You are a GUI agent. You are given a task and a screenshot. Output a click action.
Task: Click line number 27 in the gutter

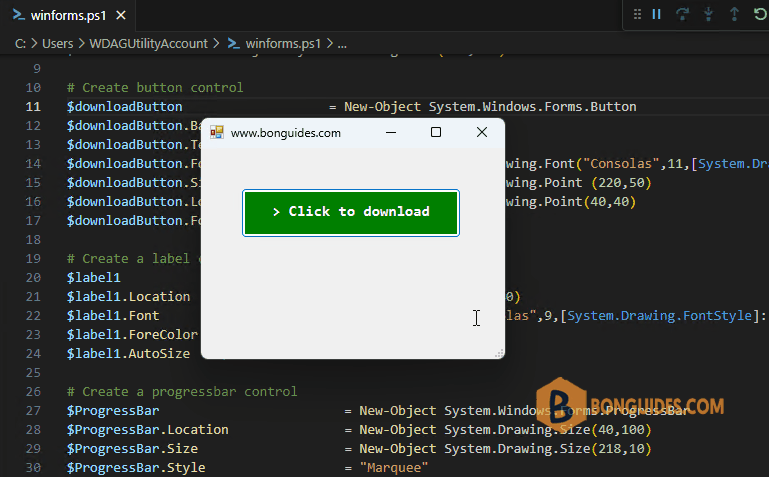(x=33, y=410)
